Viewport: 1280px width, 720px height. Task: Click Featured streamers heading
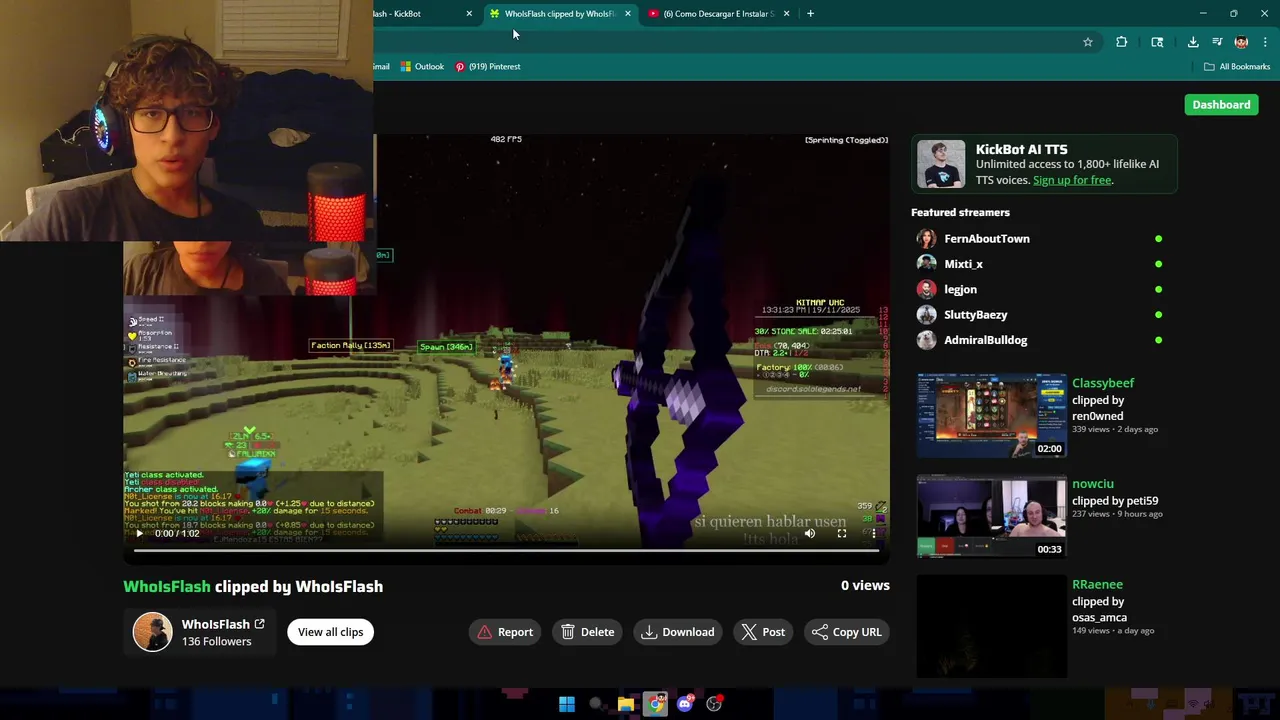click(960, 213)
